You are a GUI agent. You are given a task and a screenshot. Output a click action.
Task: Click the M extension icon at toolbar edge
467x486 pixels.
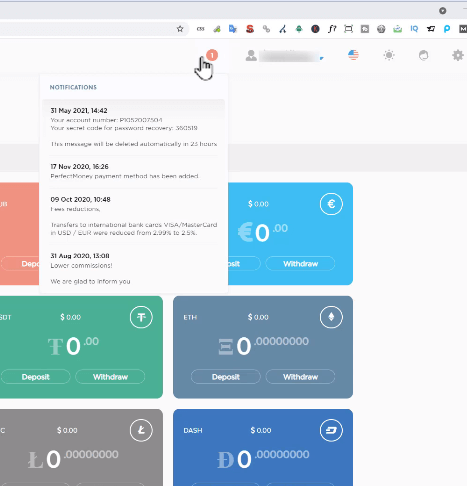pos(463,29)
